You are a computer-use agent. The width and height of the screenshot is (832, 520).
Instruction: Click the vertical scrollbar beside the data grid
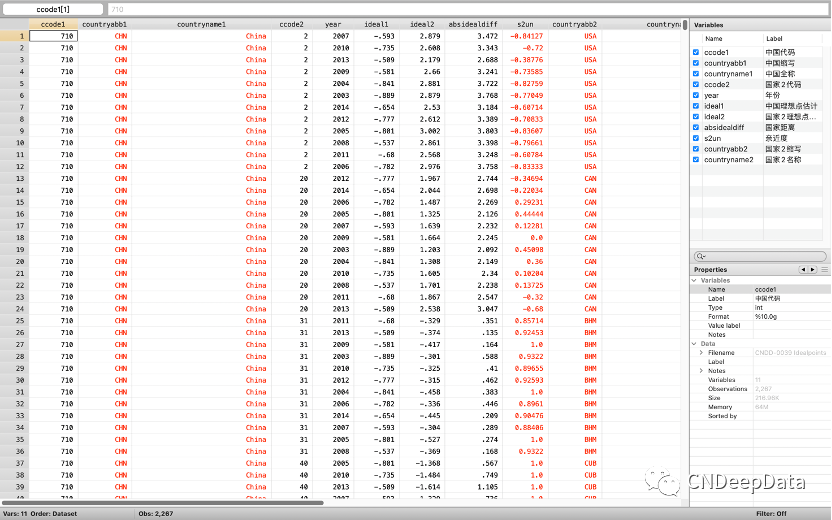point(685,25)
